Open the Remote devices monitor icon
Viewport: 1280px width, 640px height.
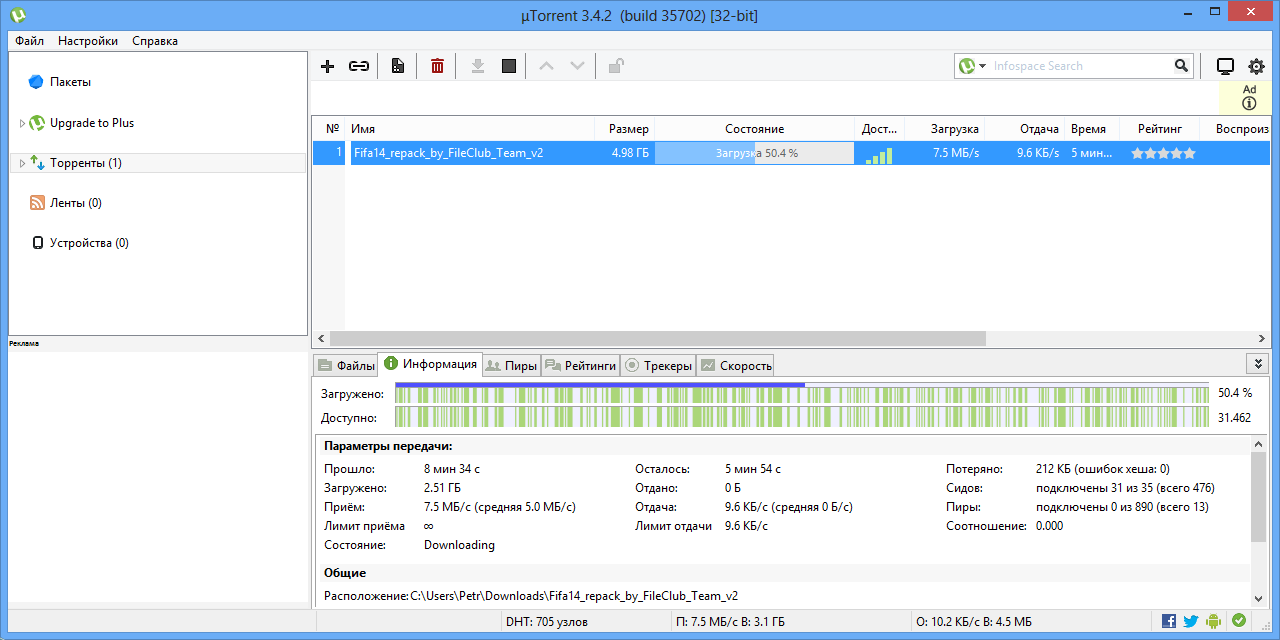point(1225,66)
